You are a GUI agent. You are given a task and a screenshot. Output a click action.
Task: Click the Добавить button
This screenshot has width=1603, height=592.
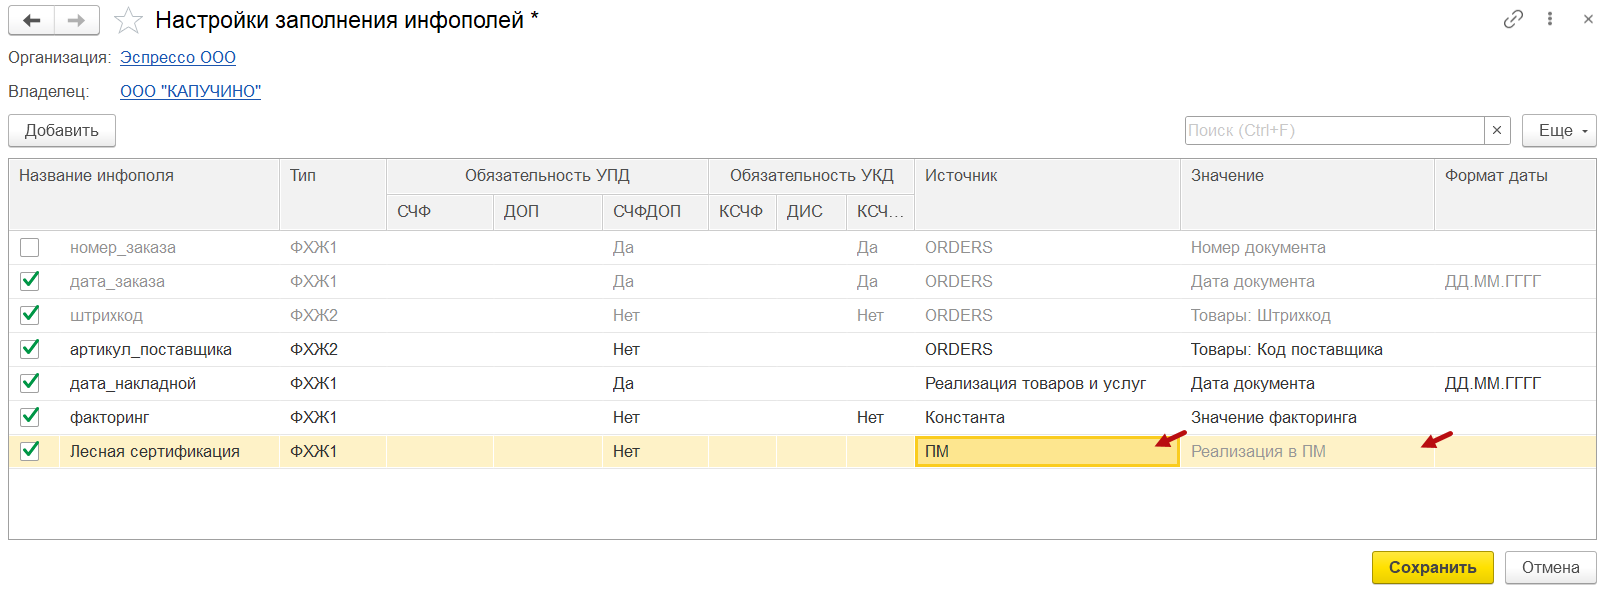click(62, 130)
